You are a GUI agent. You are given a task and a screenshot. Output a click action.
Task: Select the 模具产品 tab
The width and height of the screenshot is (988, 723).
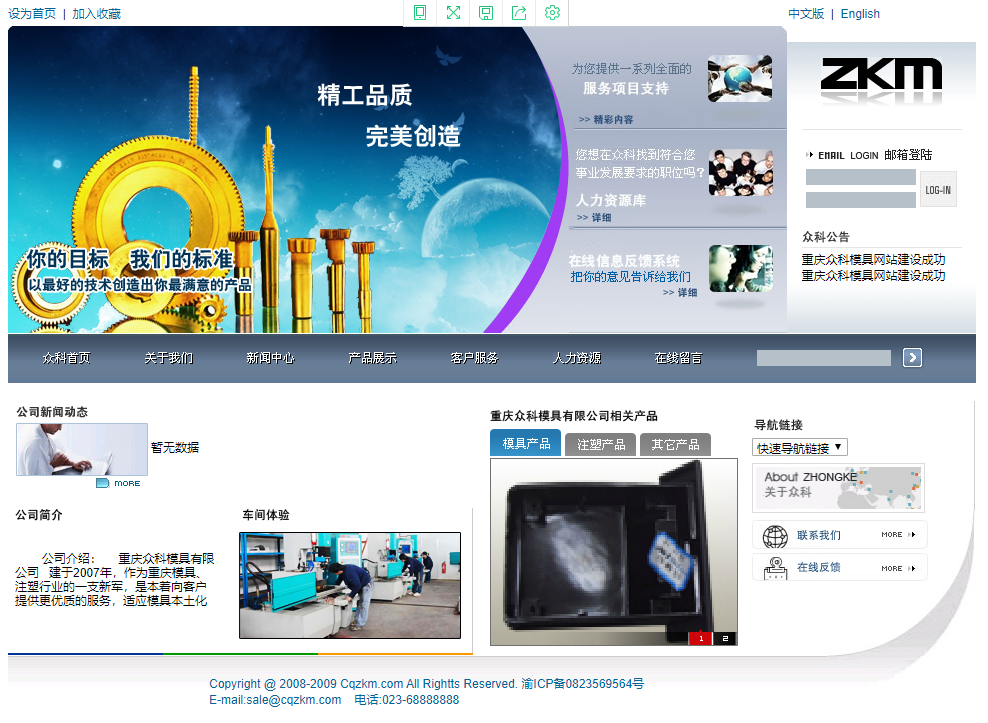pos(526,443)
